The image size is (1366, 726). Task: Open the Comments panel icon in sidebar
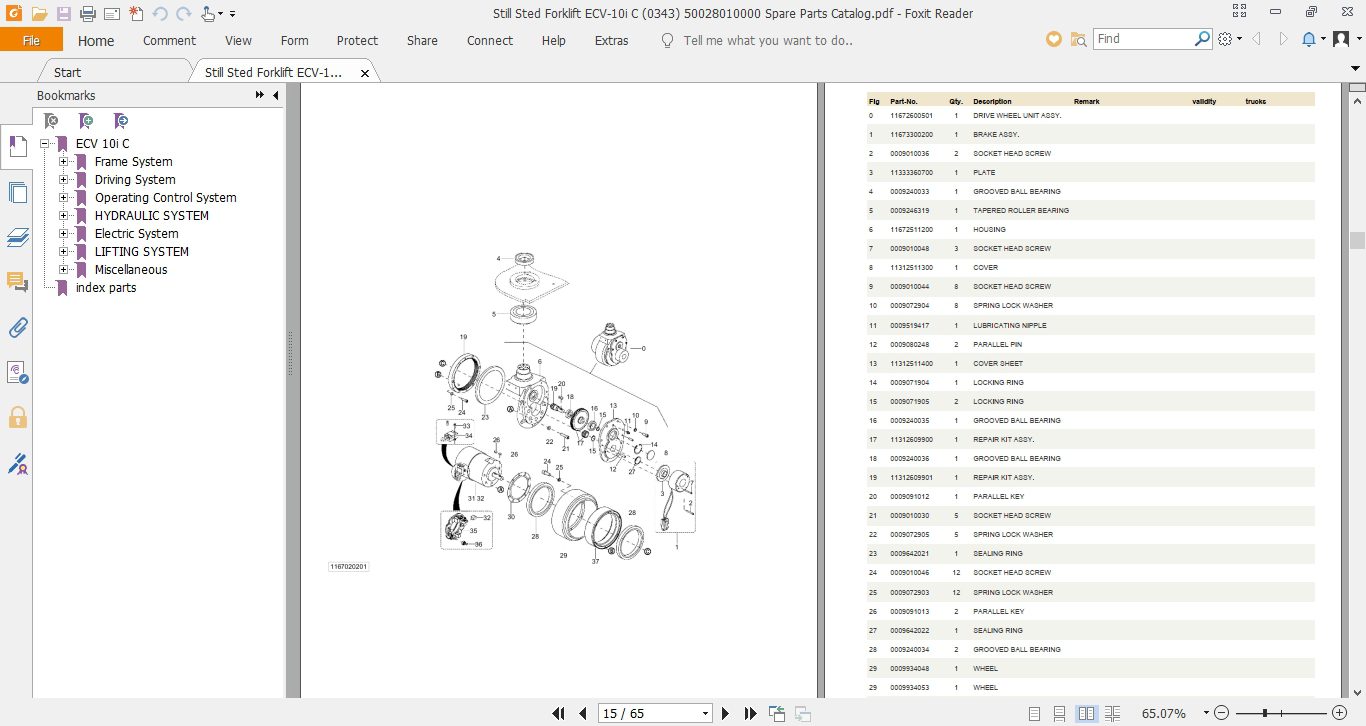point(17,282)
